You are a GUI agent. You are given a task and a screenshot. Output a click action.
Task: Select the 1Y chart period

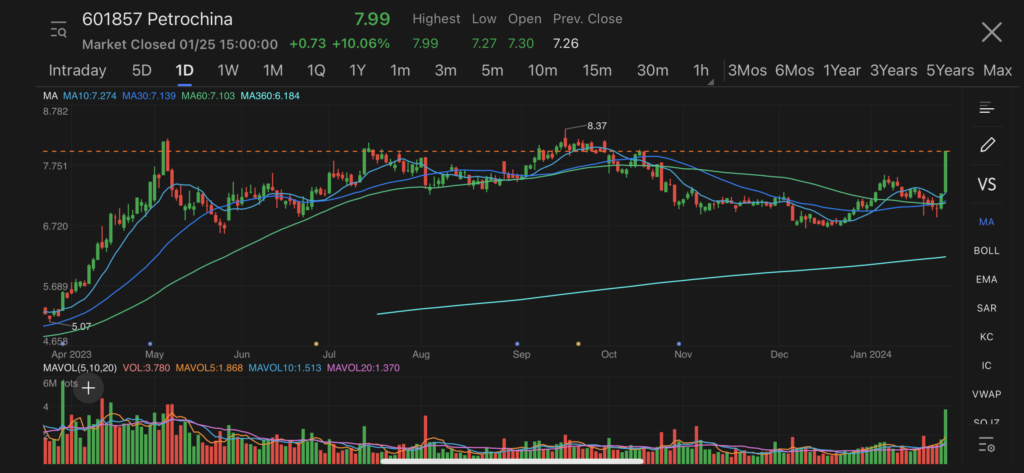(x=357, y=71)
